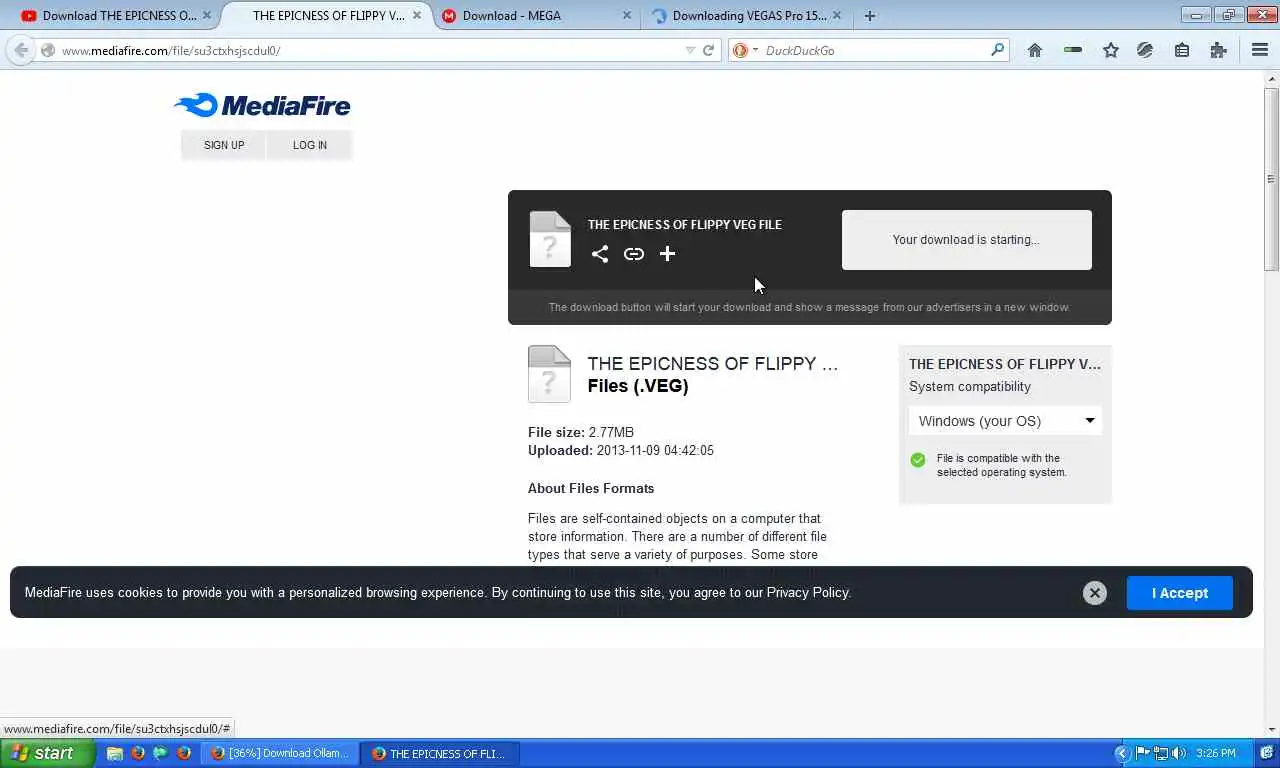The width and height of the screenshot is (1280, 768).
Task: Click the globe-style toolbar icon next to star
Action: click(x=1145, y=50)
